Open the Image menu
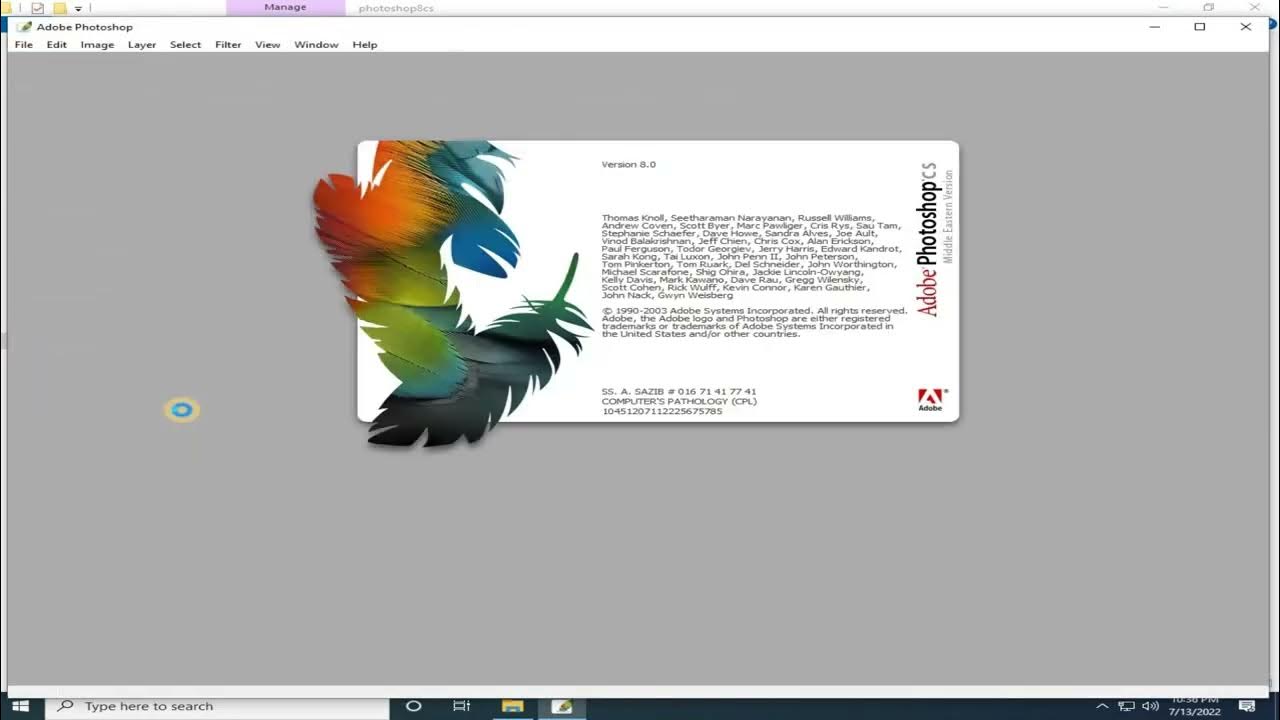This screenshot has width=1280, height=720. point(97,45)
